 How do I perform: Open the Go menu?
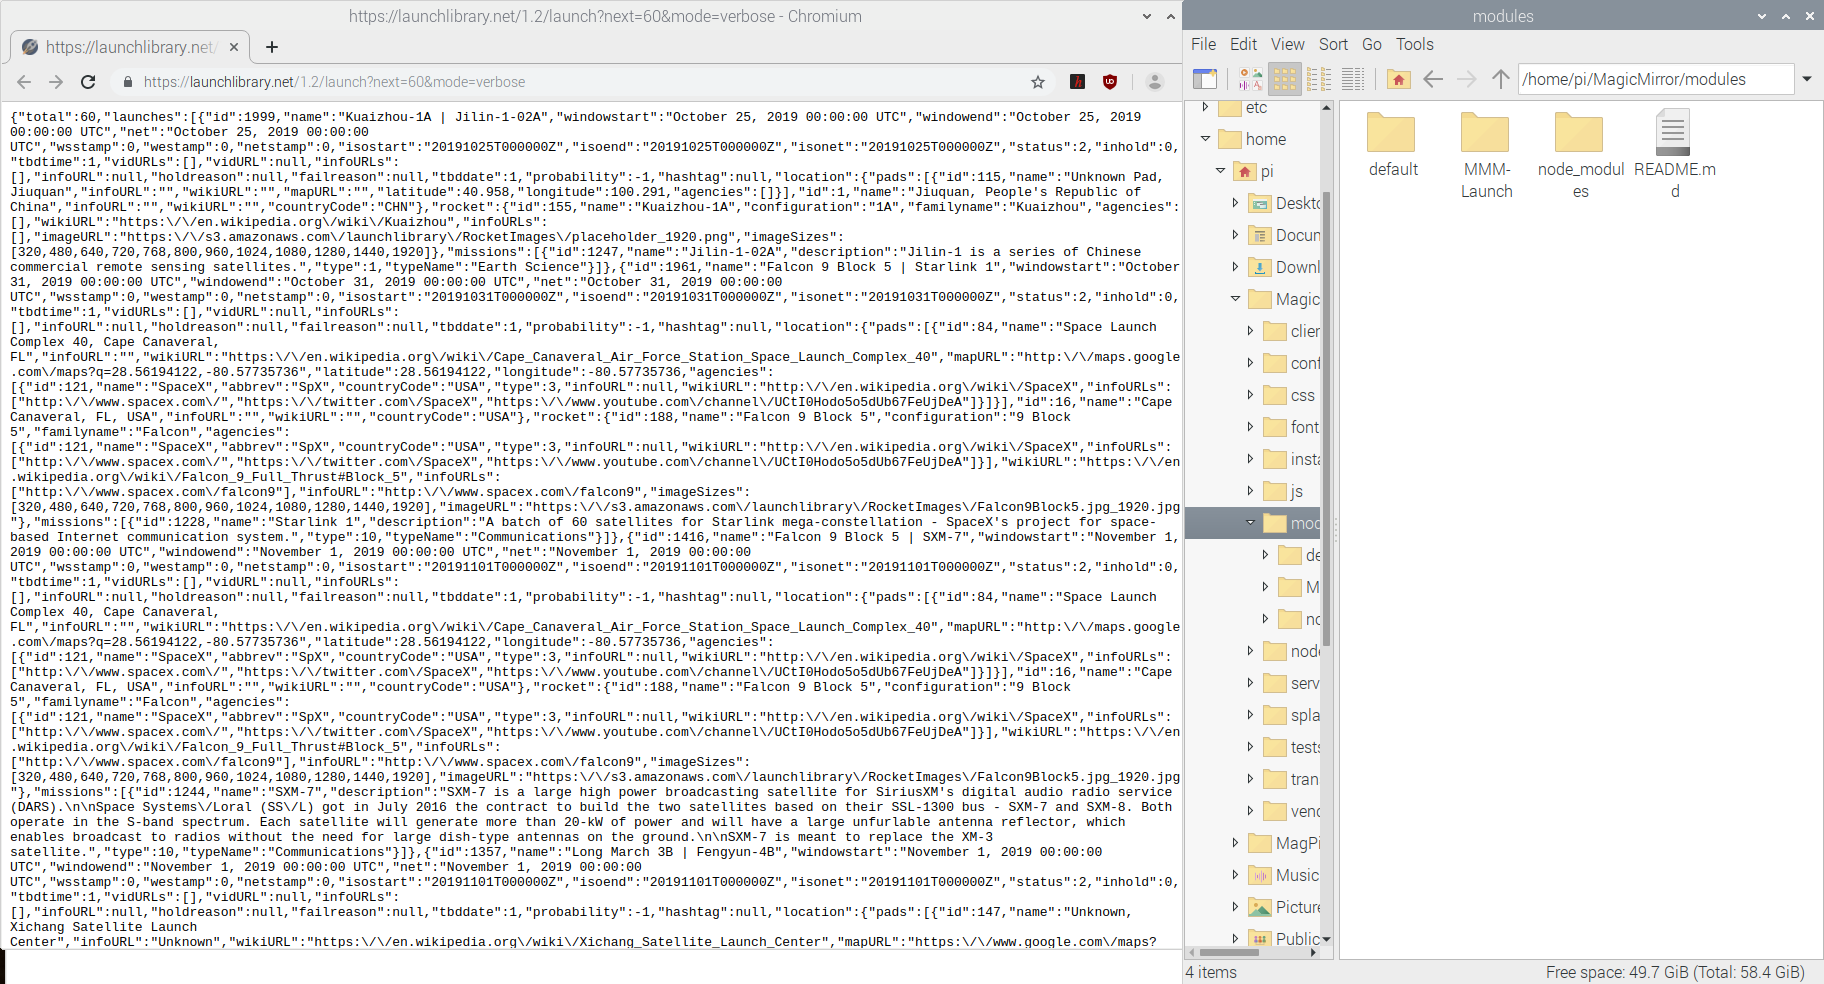(1372, 44)
